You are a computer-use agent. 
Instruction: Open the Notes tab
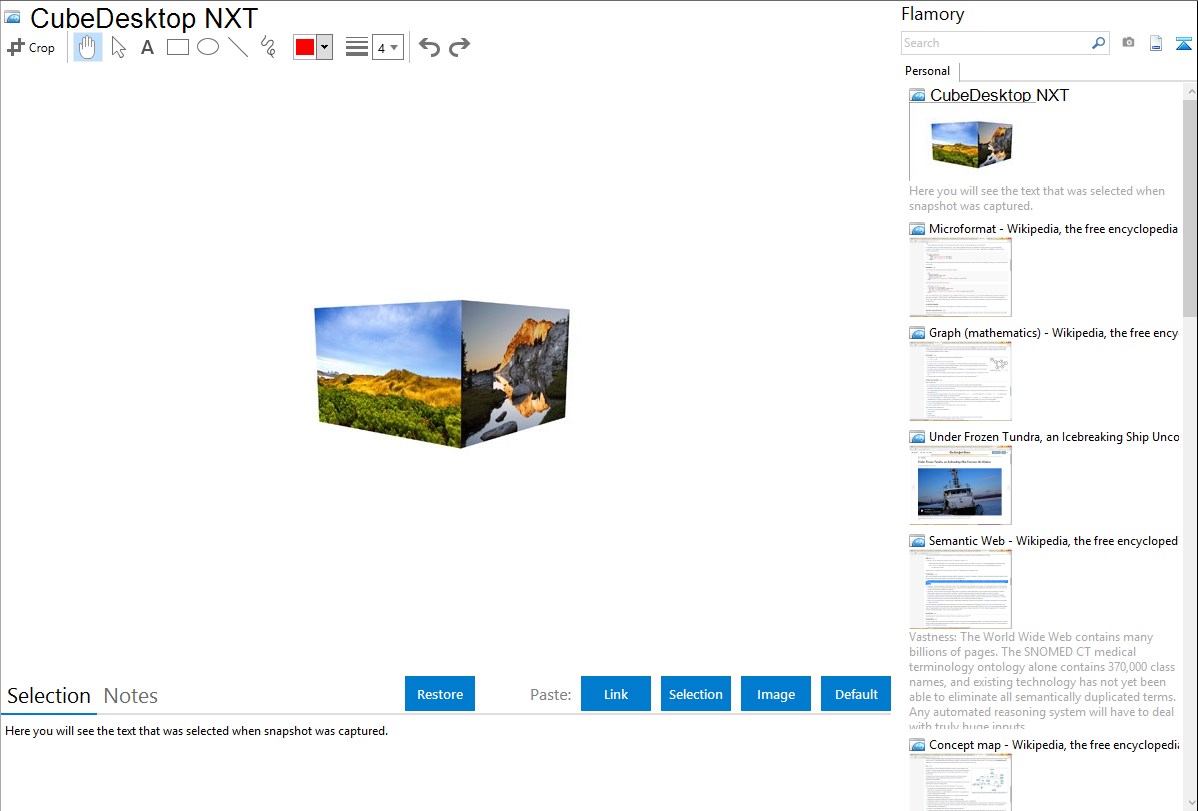[x=131, y=696]
